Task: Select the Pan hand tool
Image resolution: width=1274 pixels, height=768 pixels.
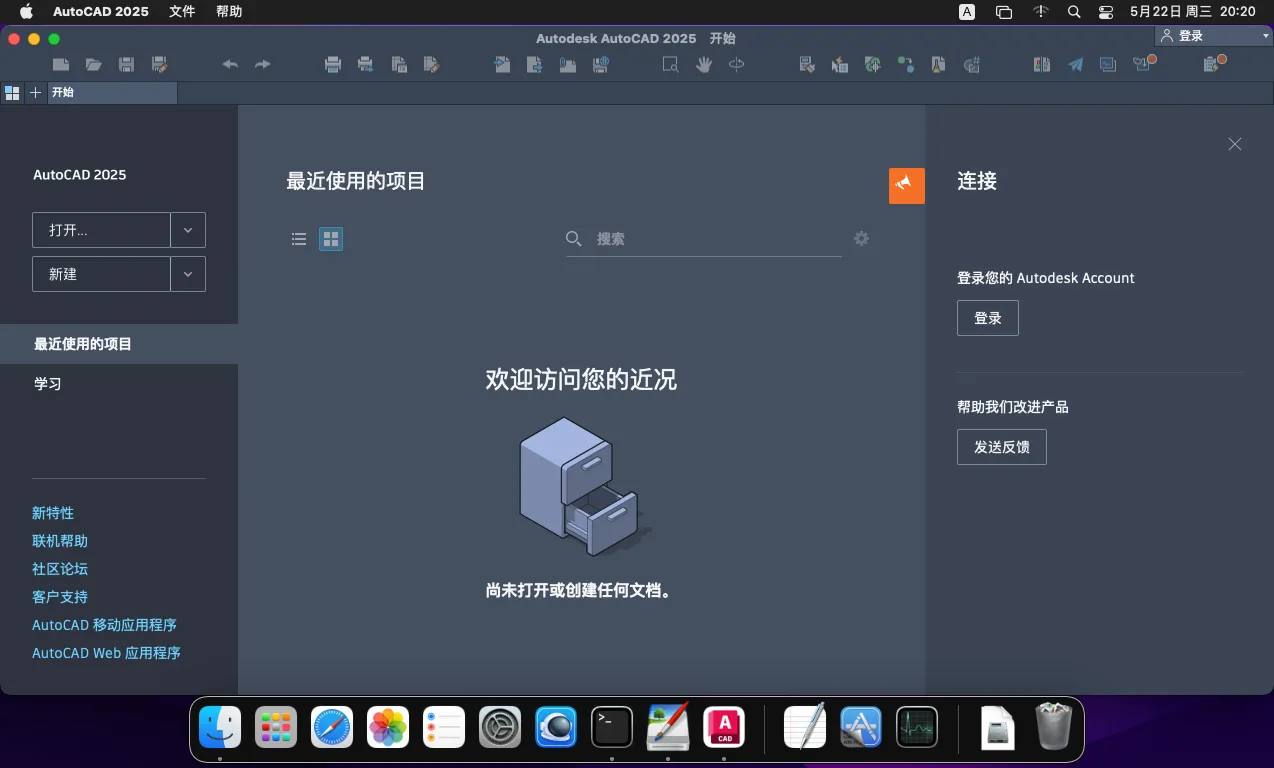Action: point(704,65)
